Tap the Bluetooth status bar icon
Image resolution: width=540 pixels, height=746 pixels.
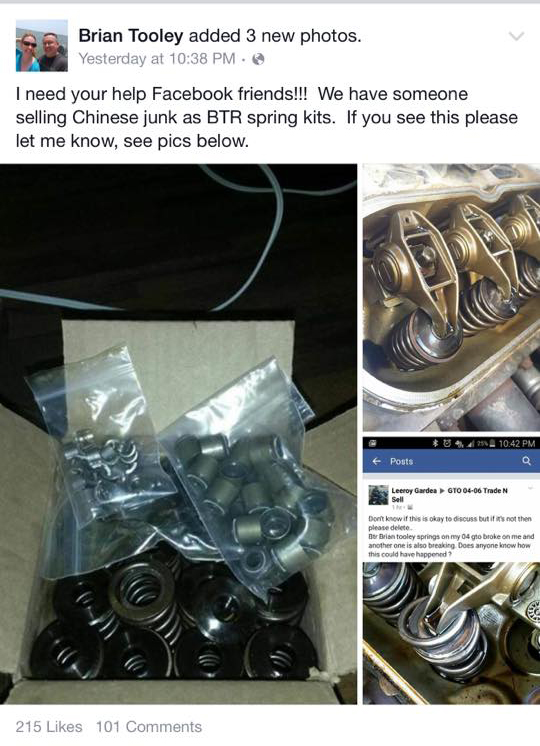(434, 443)
